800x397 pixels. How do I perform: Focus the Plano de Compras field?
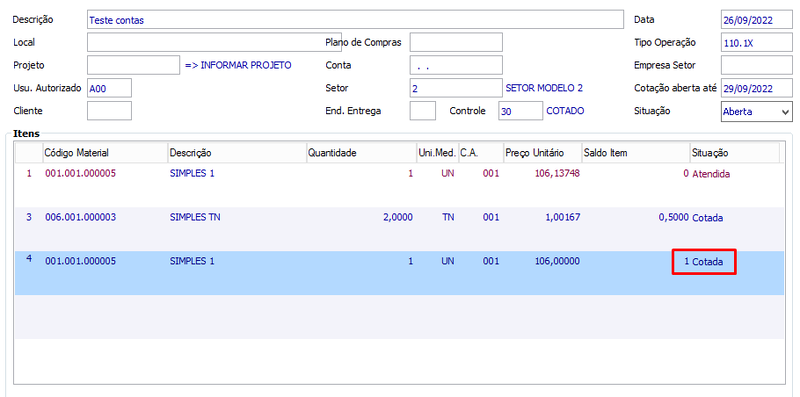pos(456,42)
